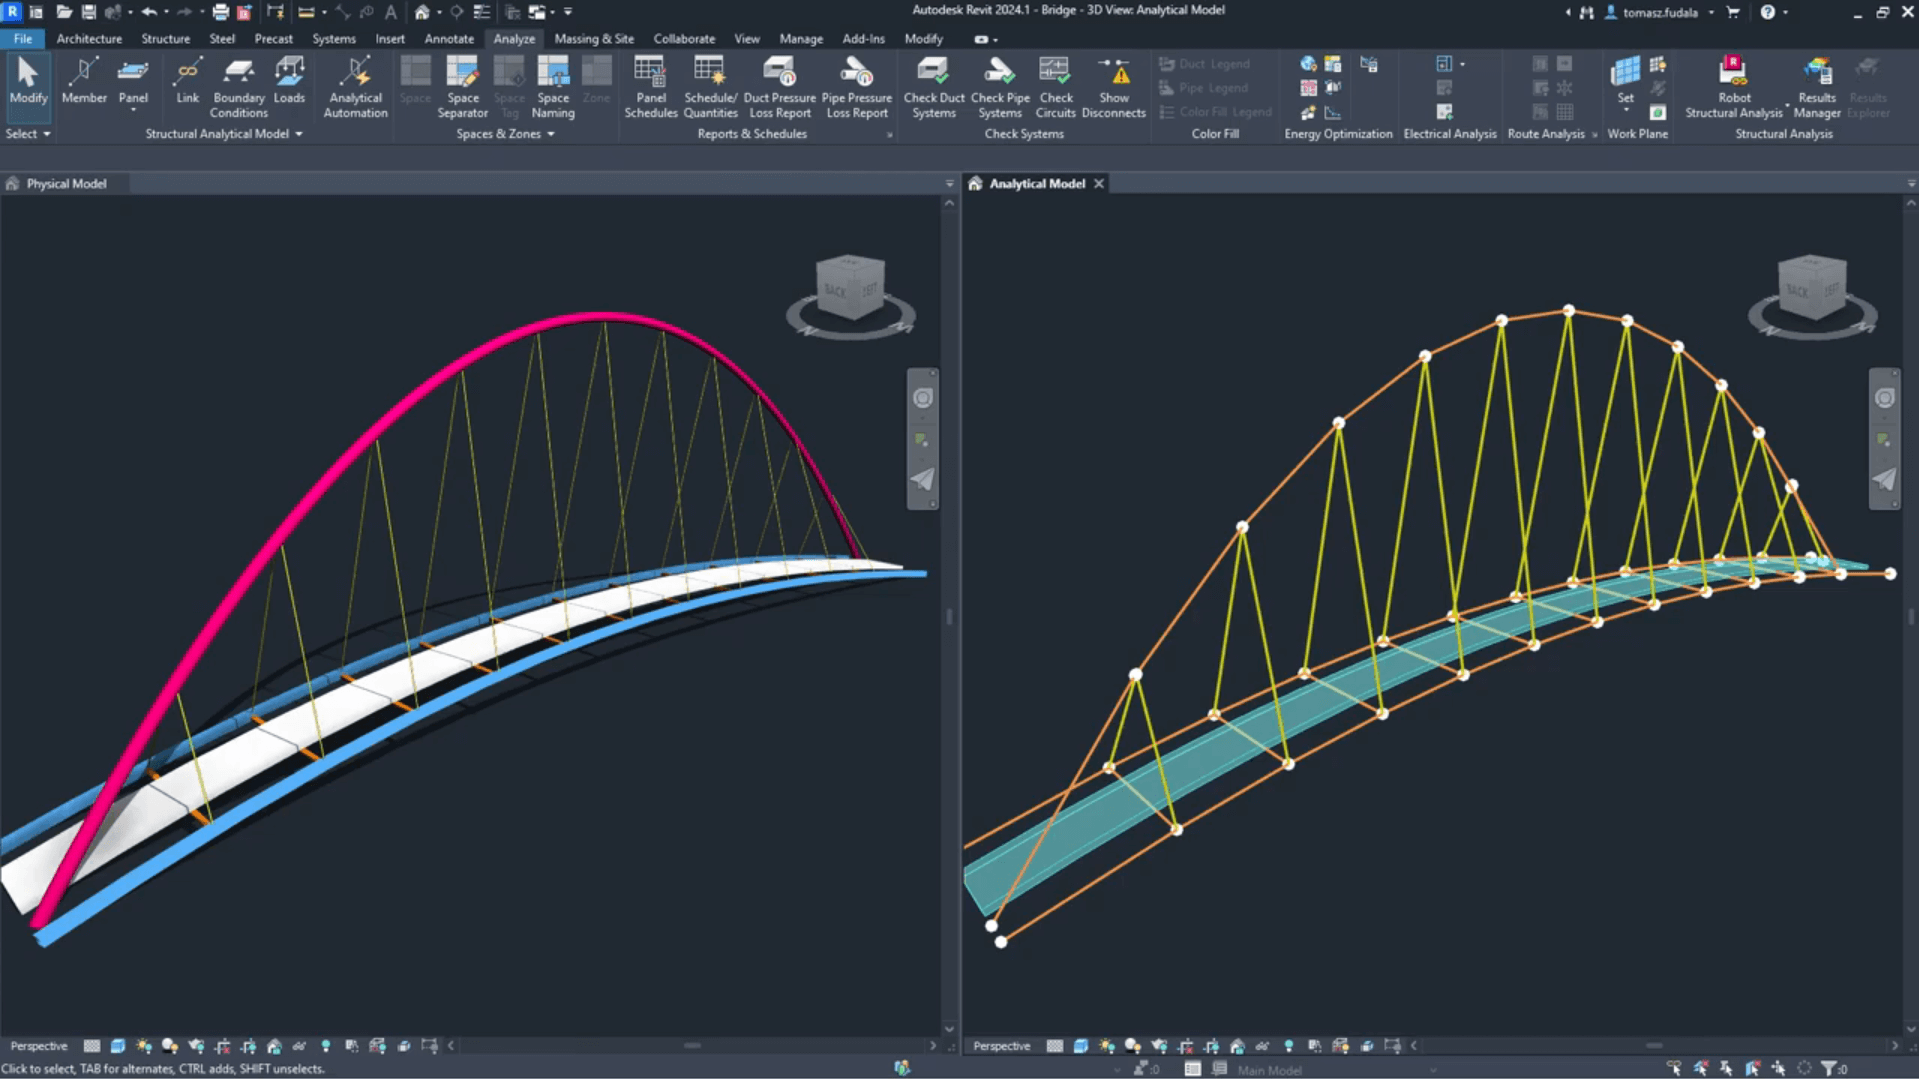Open Schedule/Quantities tool
This screenshot has height=1079, width=1919.
(x=710, y=88)
